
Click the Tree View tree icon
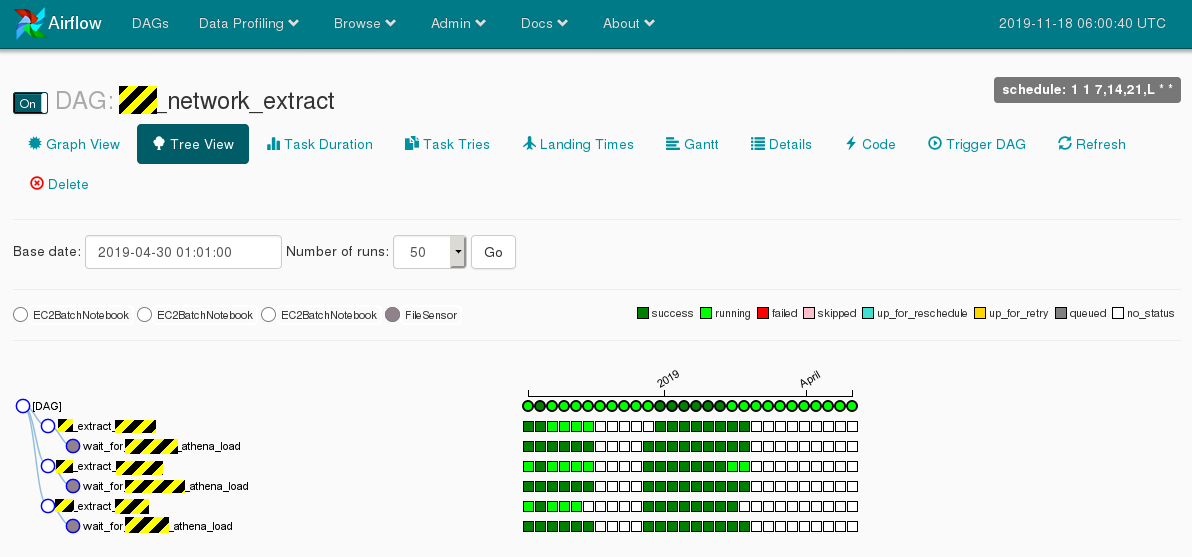(x=159, y=144)
